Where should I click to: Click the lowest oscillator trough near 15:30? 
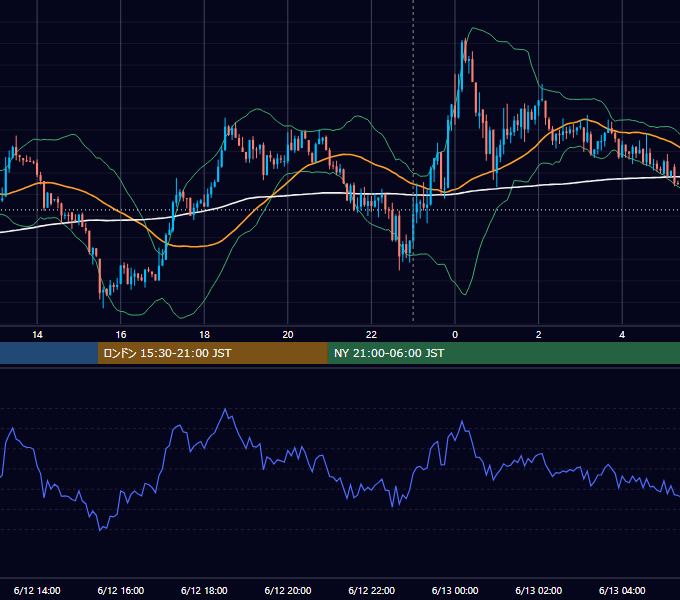tap(100, 530)
